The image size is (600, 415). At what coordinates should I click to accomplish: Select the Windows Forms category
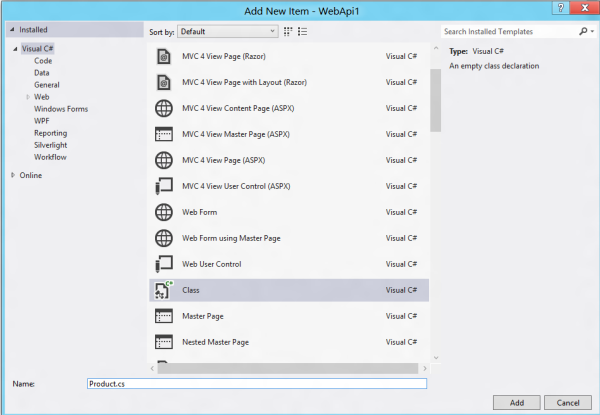pyautogui.click(x=61, y=109)
